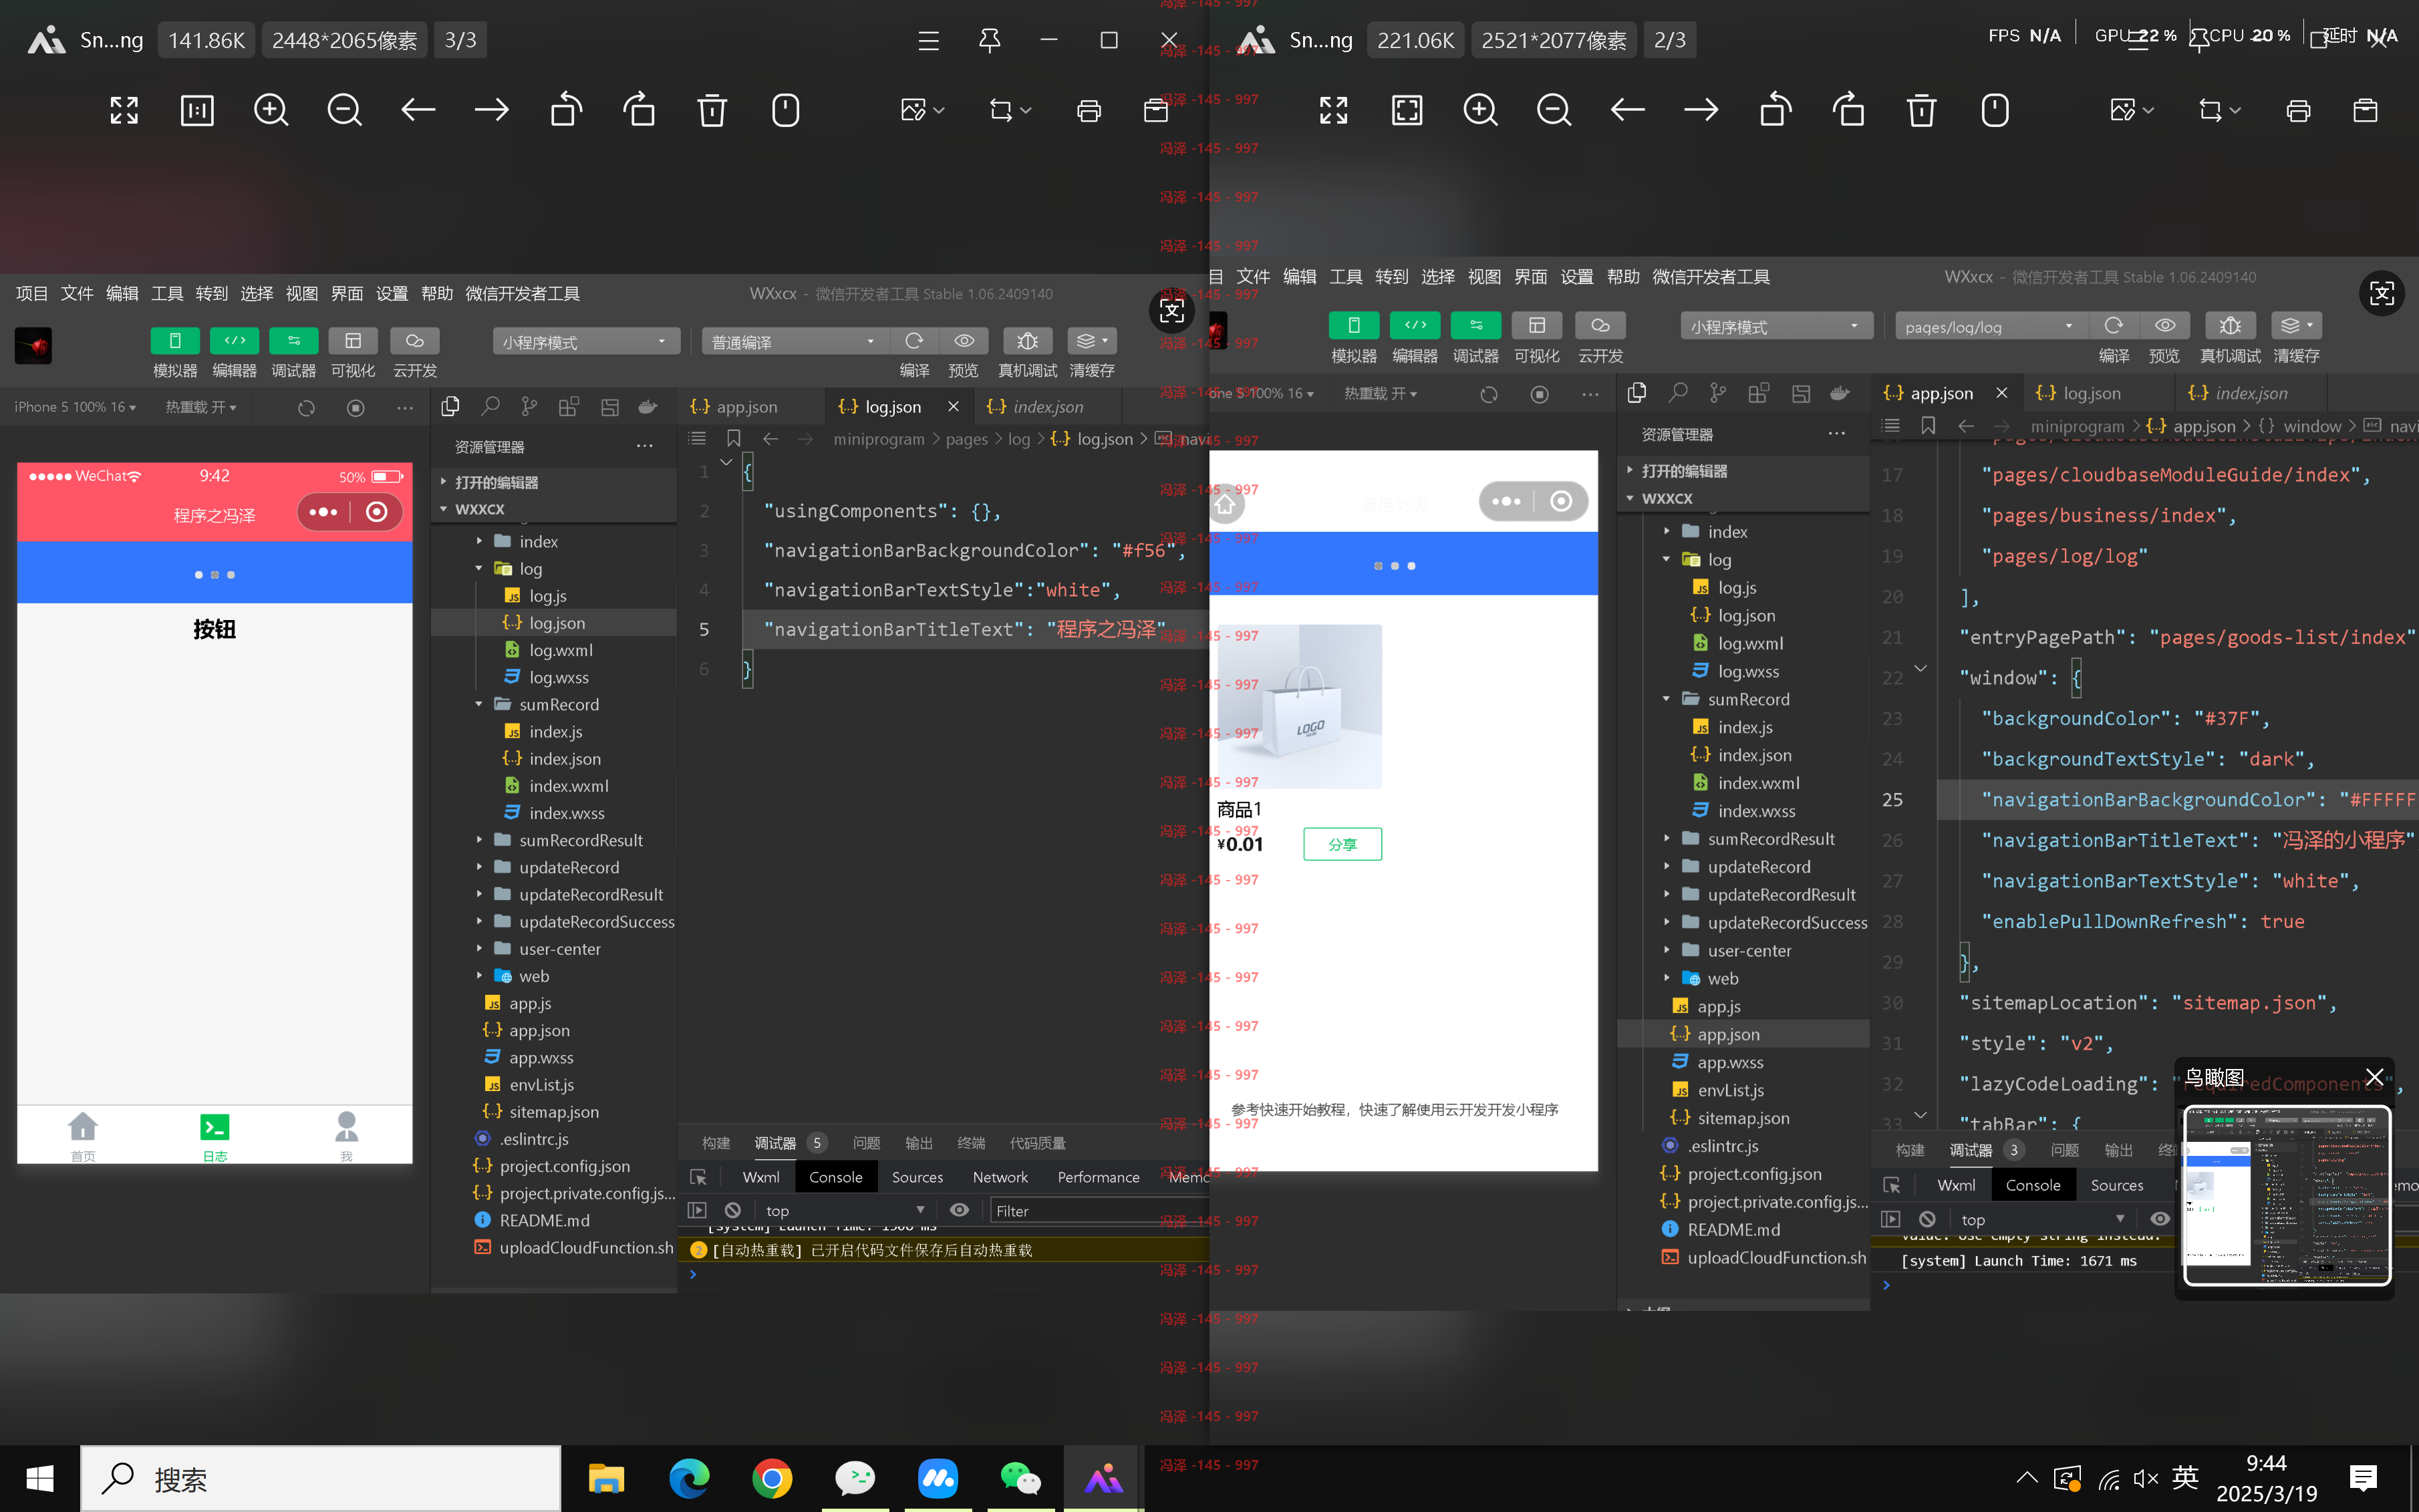Expand user-center folder in right file tree
Viewport: 2419px width, 1512px height.
click(x=1666, y=950)
